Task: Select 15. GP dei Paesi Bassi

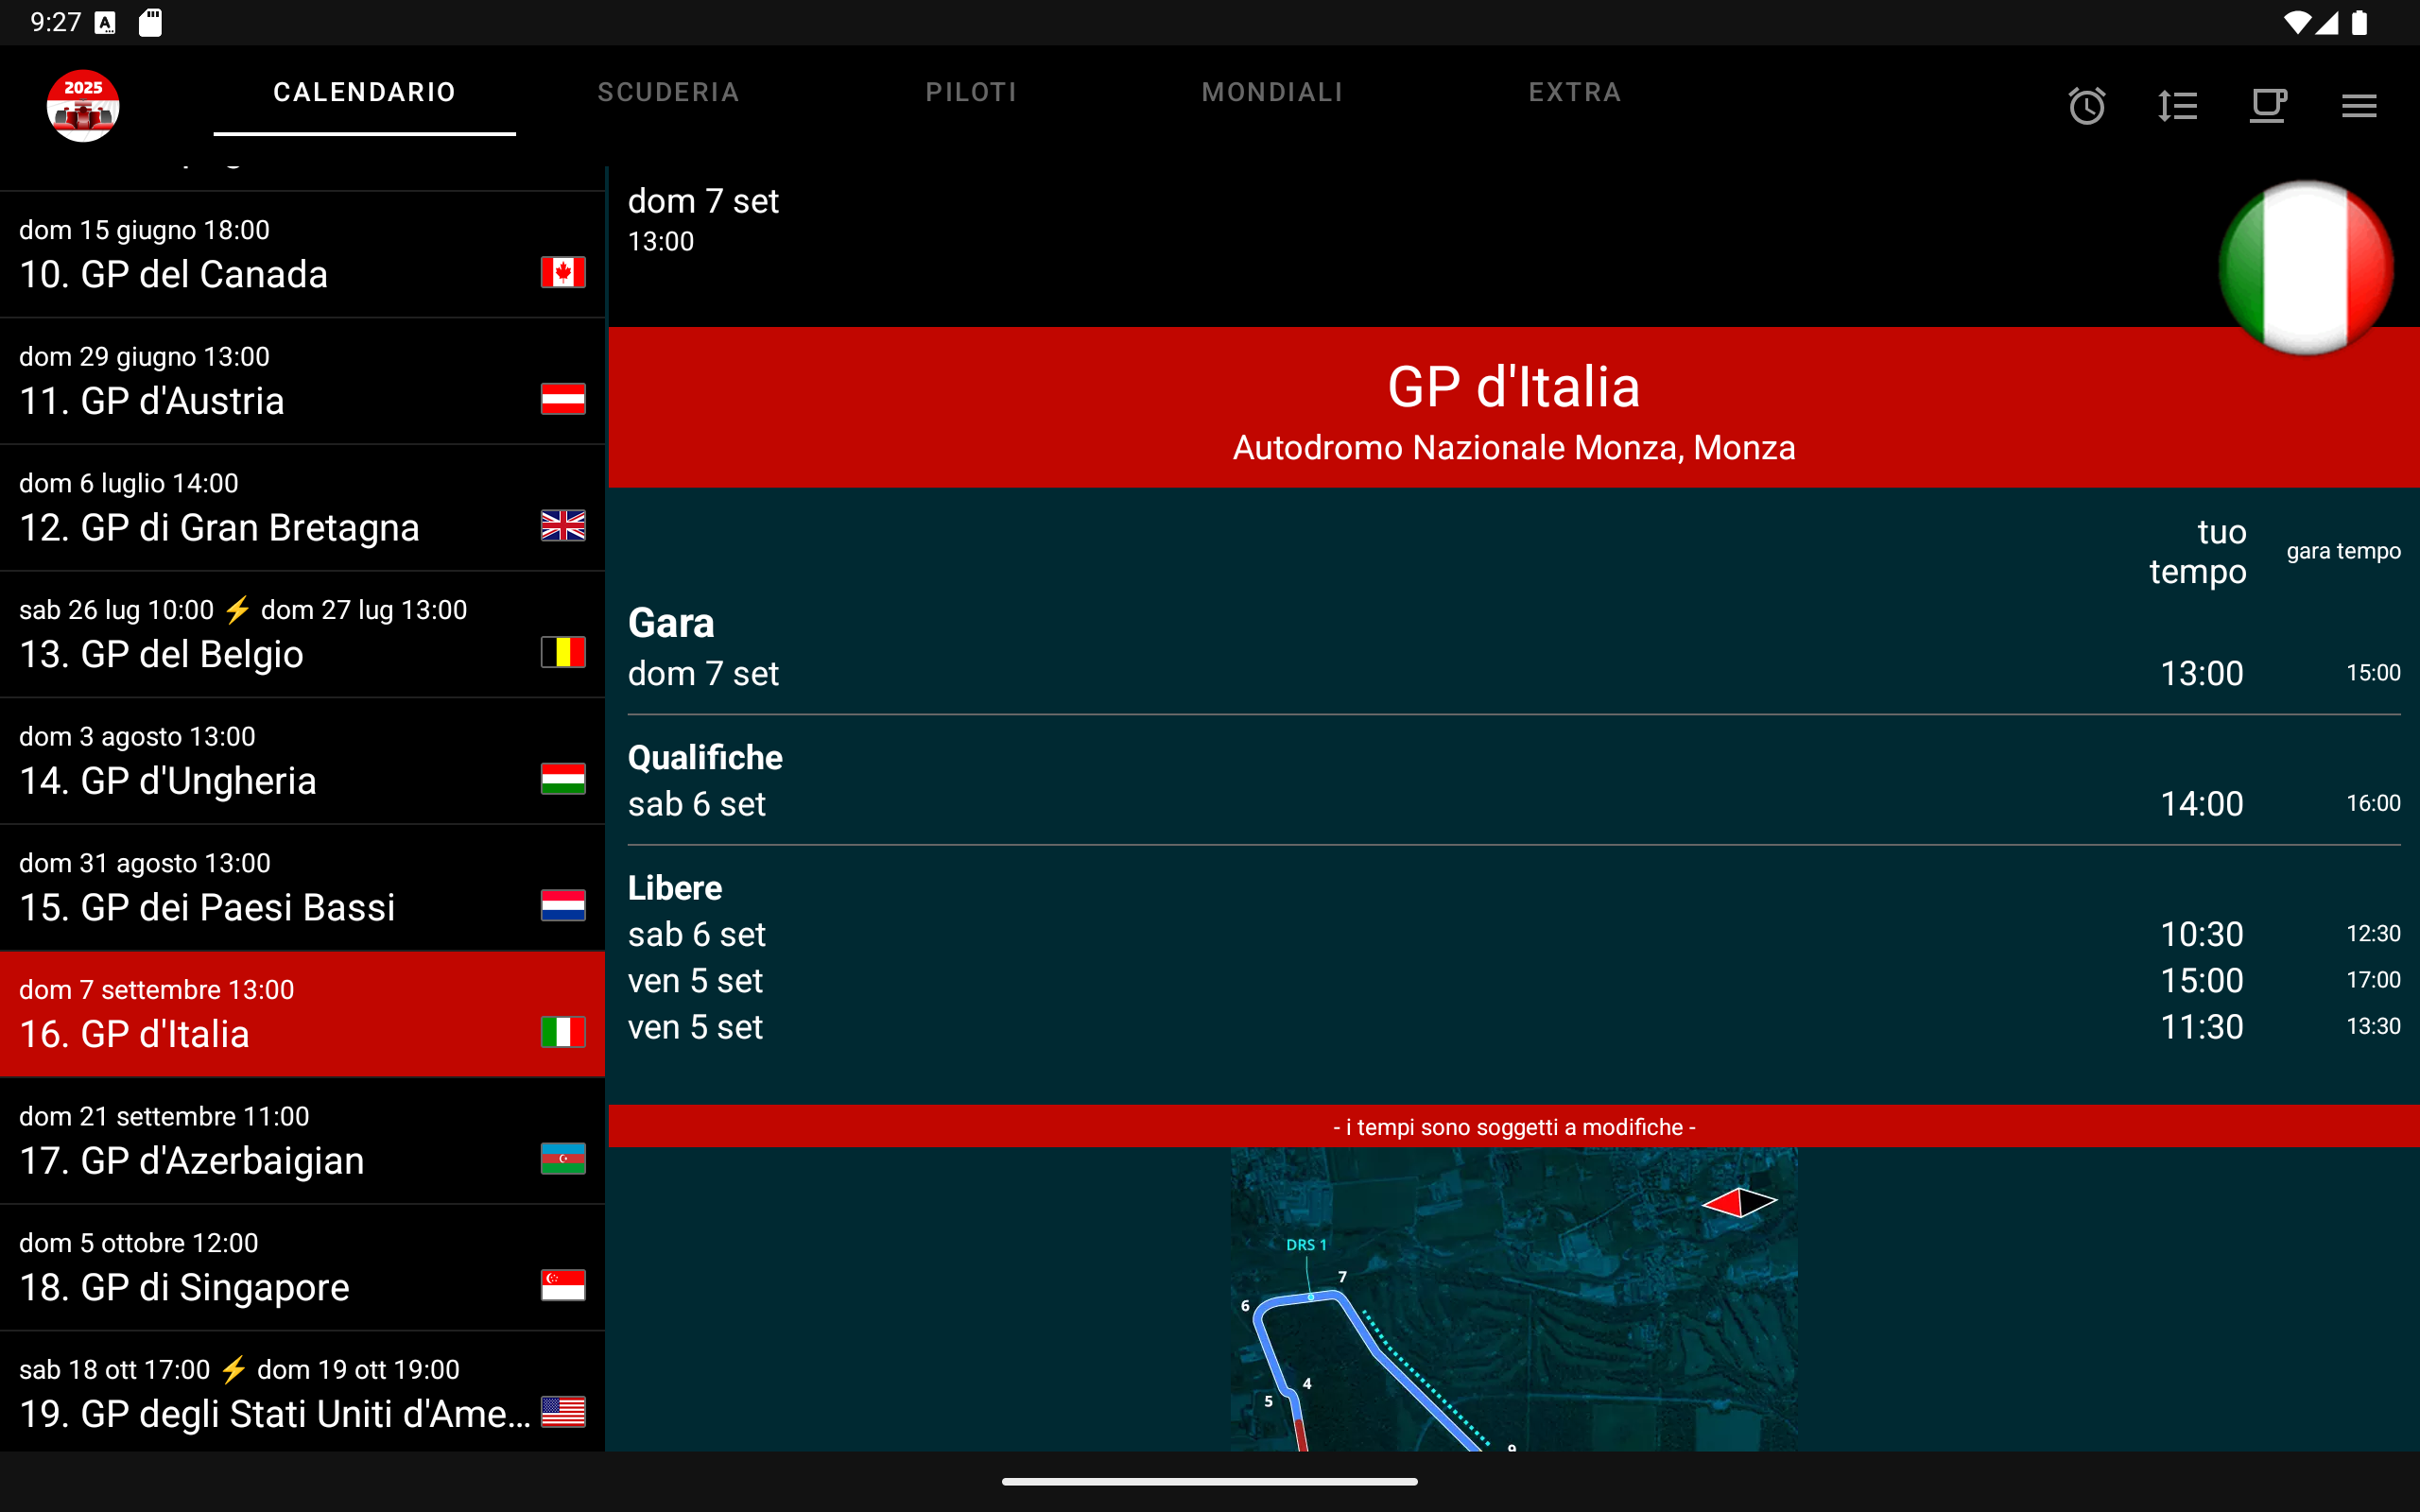Action: (300, 888)
